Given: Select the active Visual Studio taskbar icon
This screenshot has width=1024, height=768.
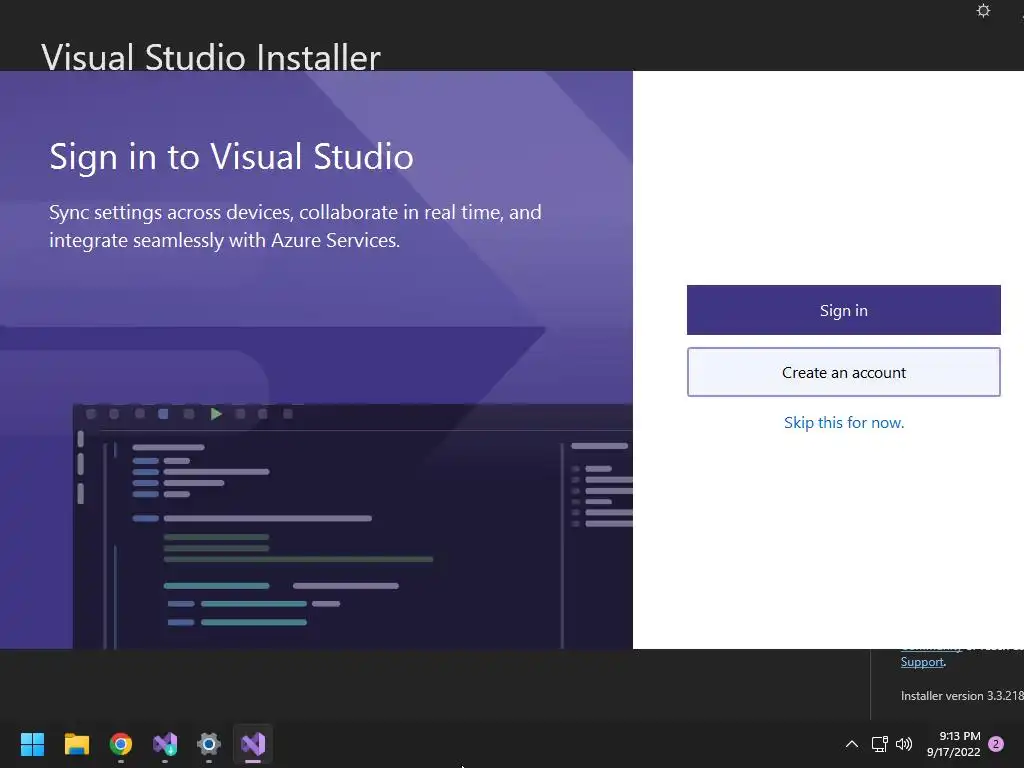Looking at the screenshot, I should 253,744.
